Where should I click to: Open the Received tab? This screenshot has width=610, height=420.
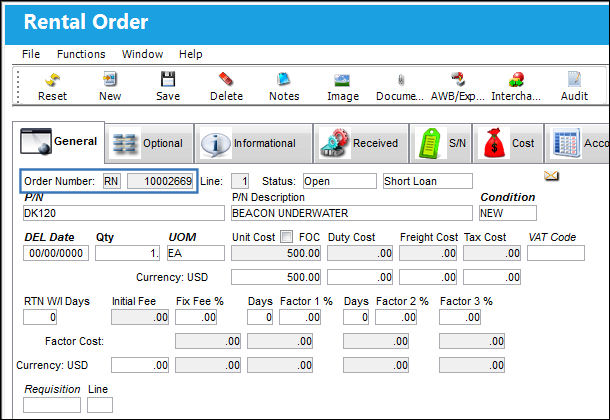click(361, 143)
